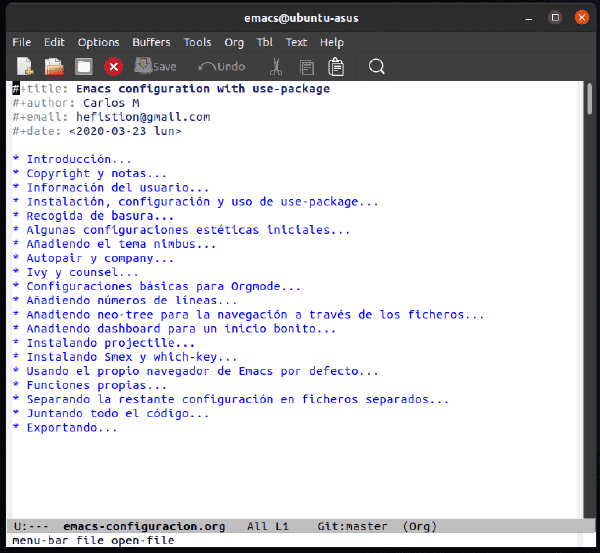Search with the magnifier icon
This screenshot has height=553, width=600.
tap(377, 67)
